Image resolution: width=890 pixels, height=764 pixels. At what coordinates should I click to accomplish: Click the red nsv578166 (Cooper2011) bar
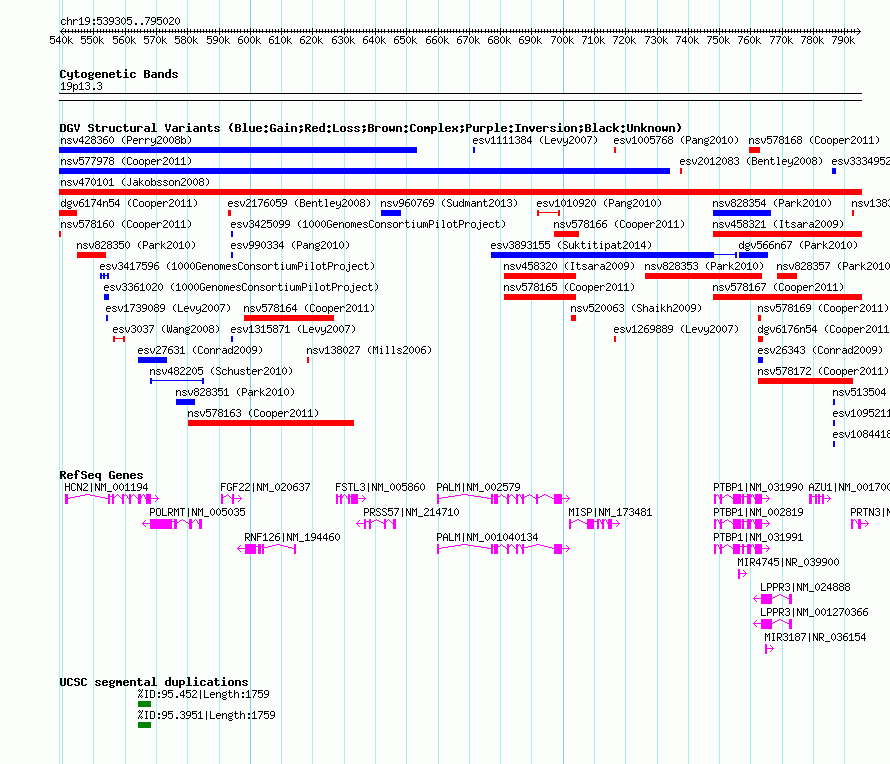(x=566, y=234)
